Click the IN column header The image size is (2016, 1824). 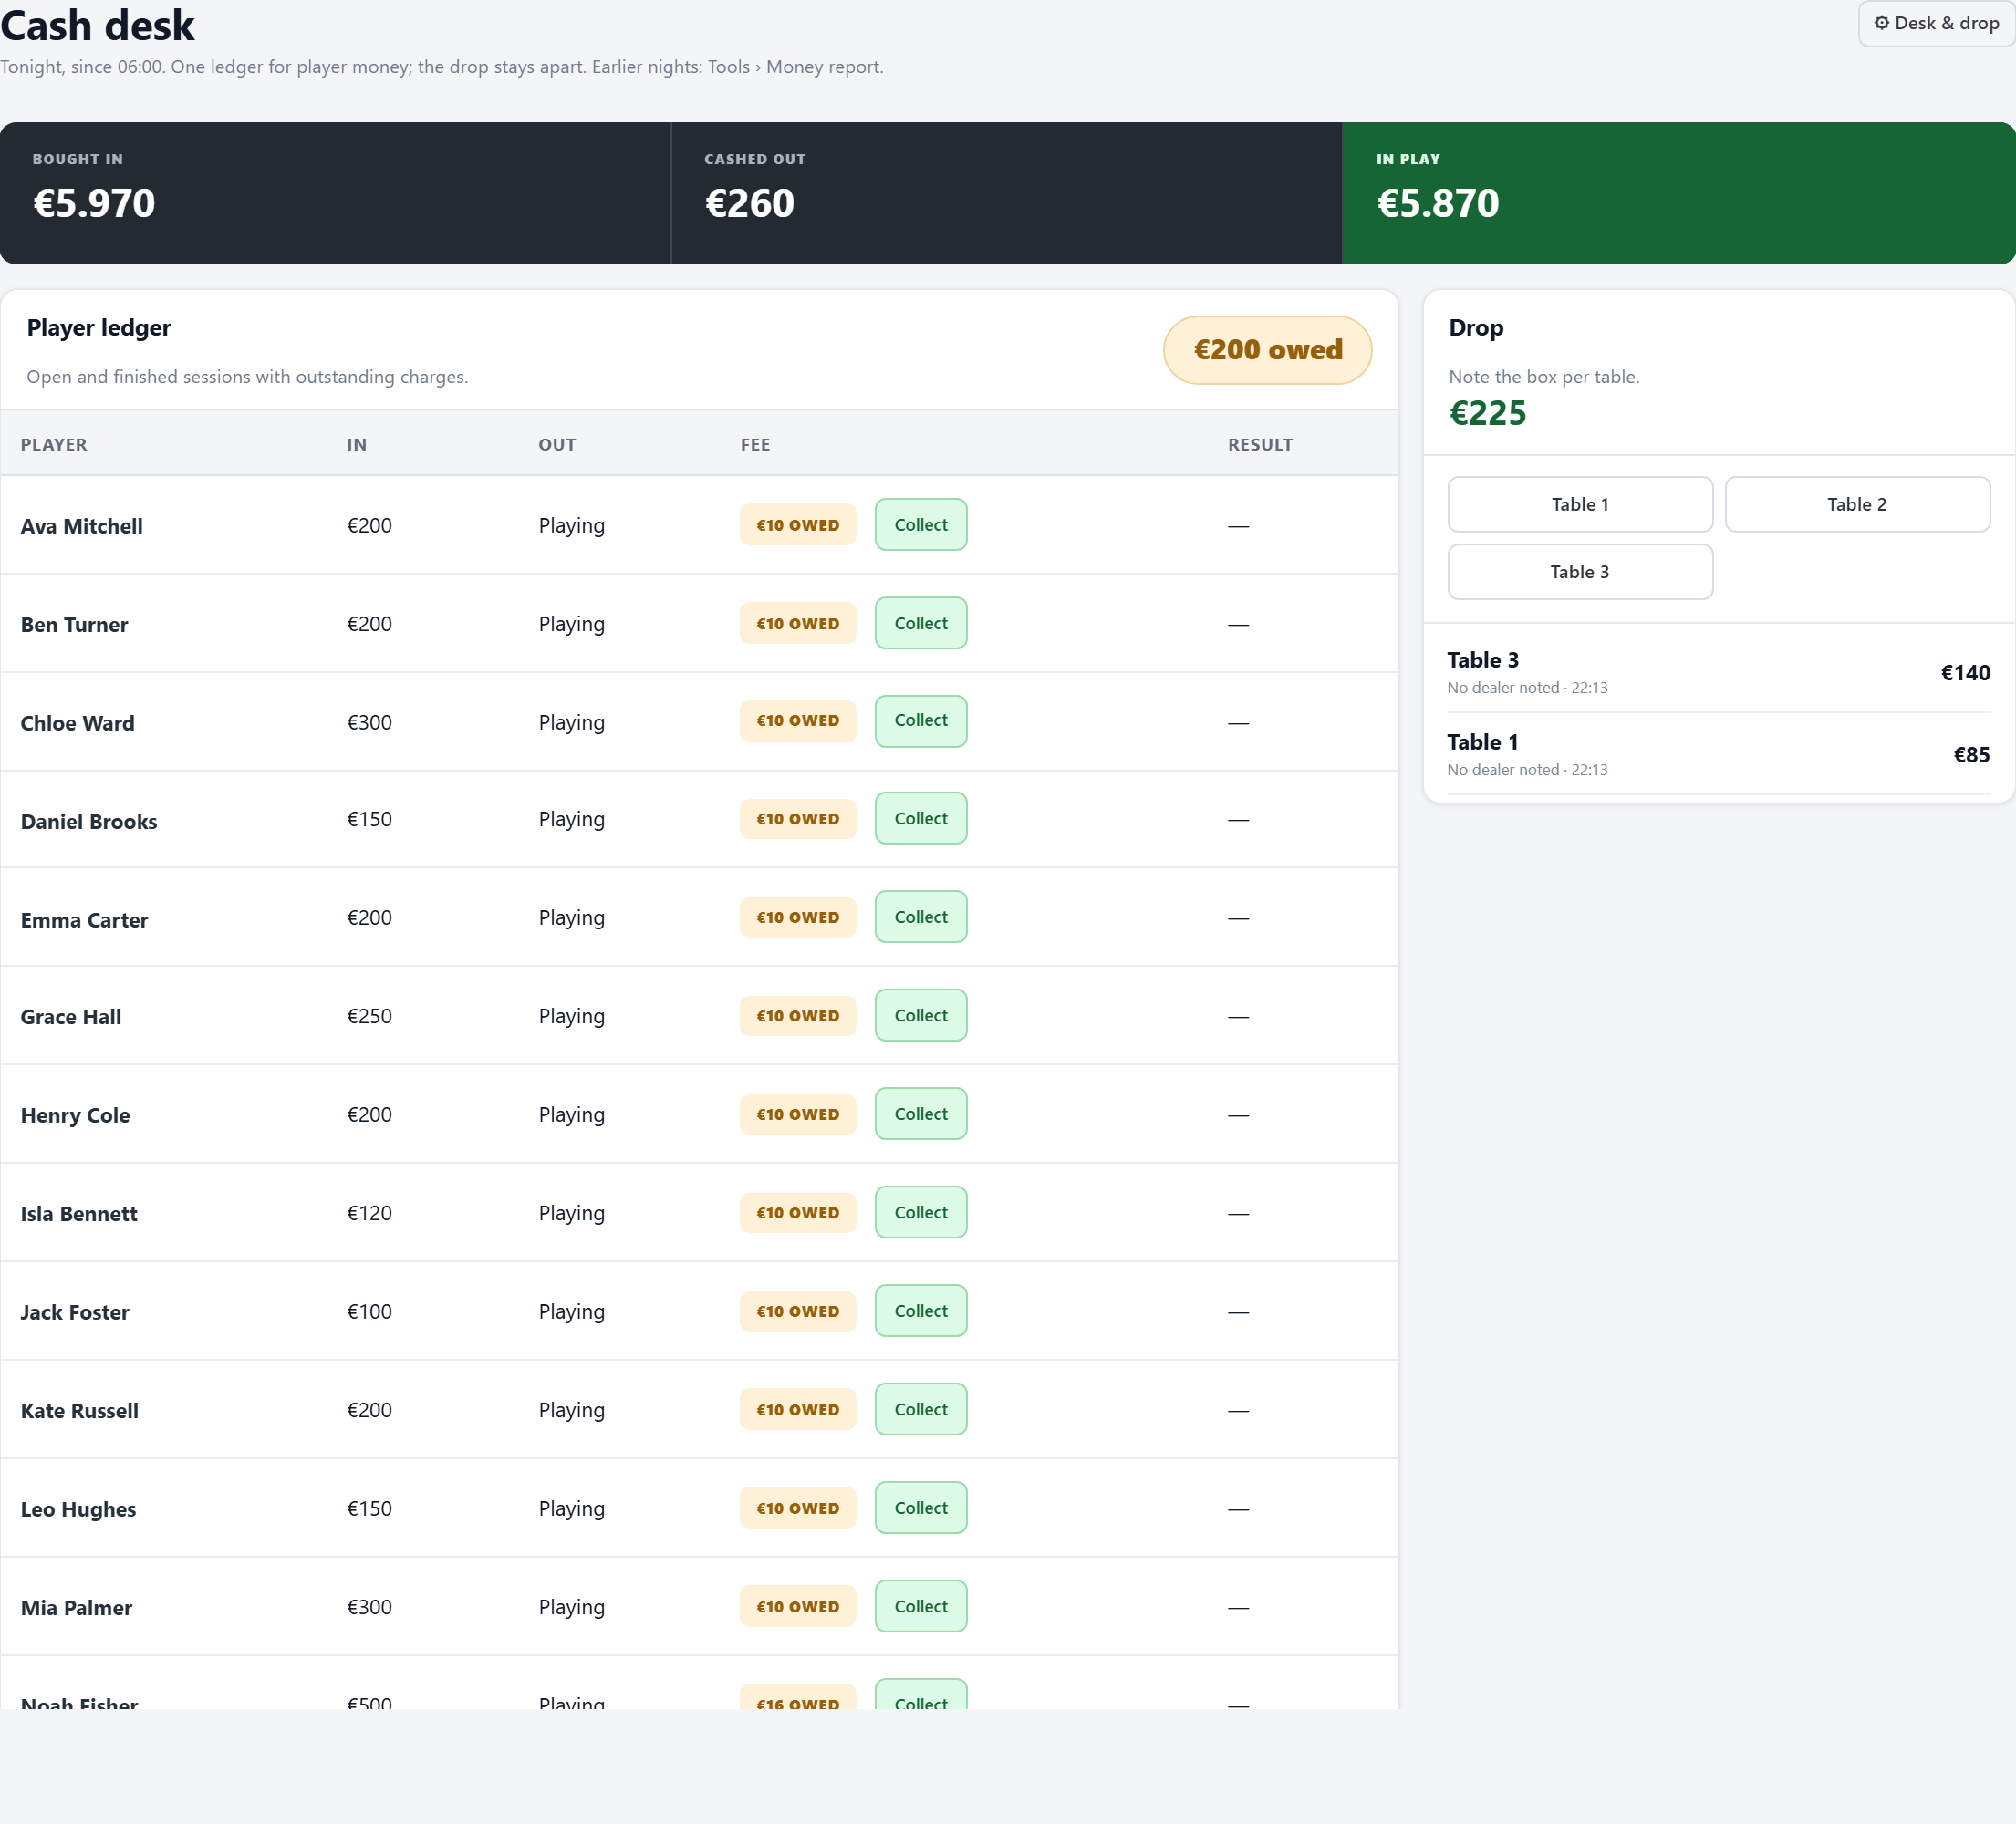(356, 445)
